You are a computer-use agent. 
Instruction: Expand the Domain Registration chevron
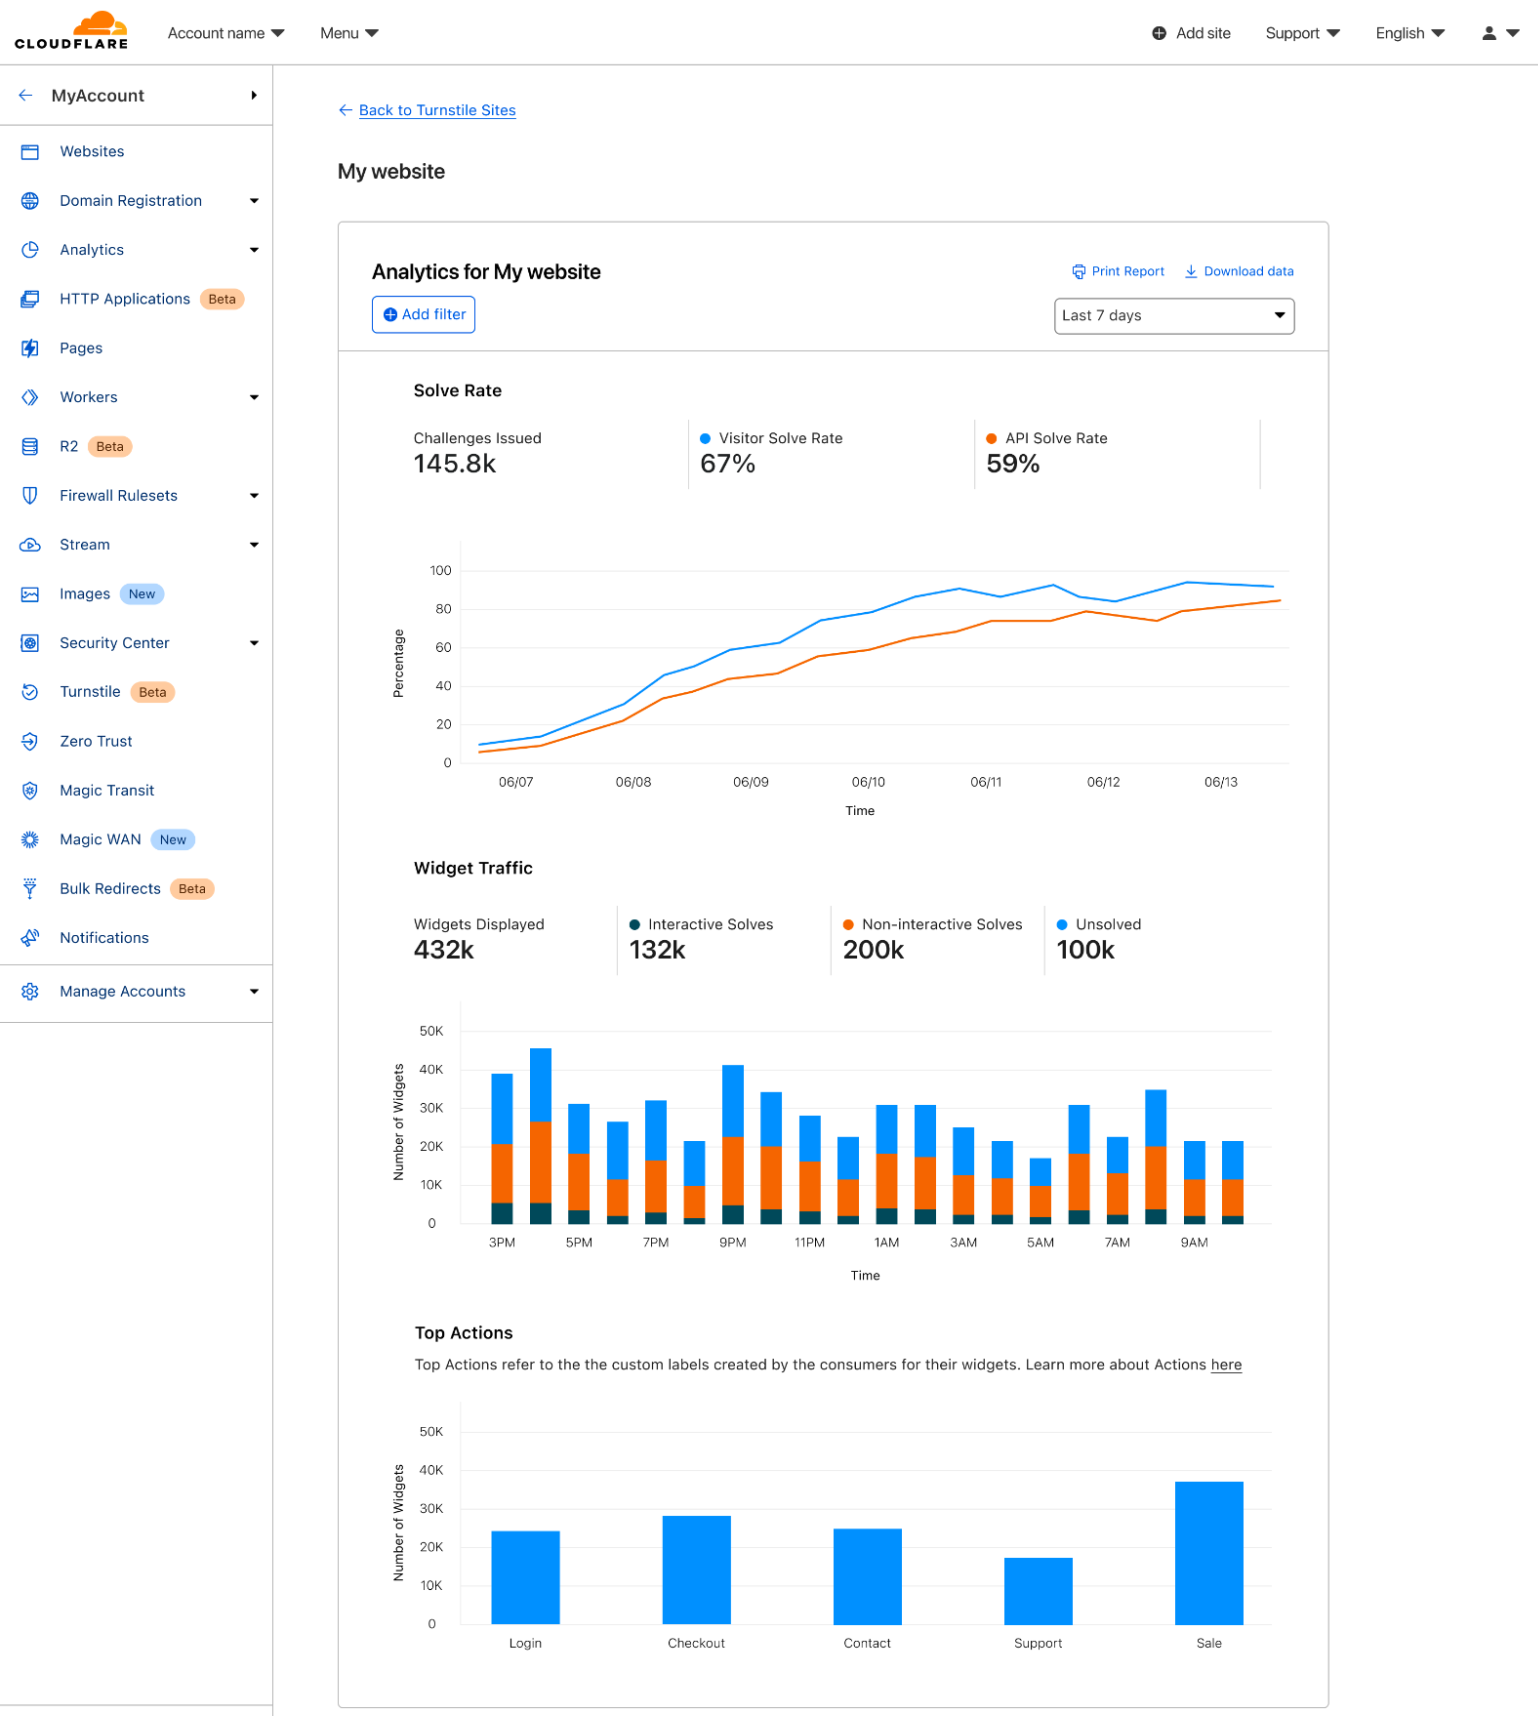(x=254, y=201)
